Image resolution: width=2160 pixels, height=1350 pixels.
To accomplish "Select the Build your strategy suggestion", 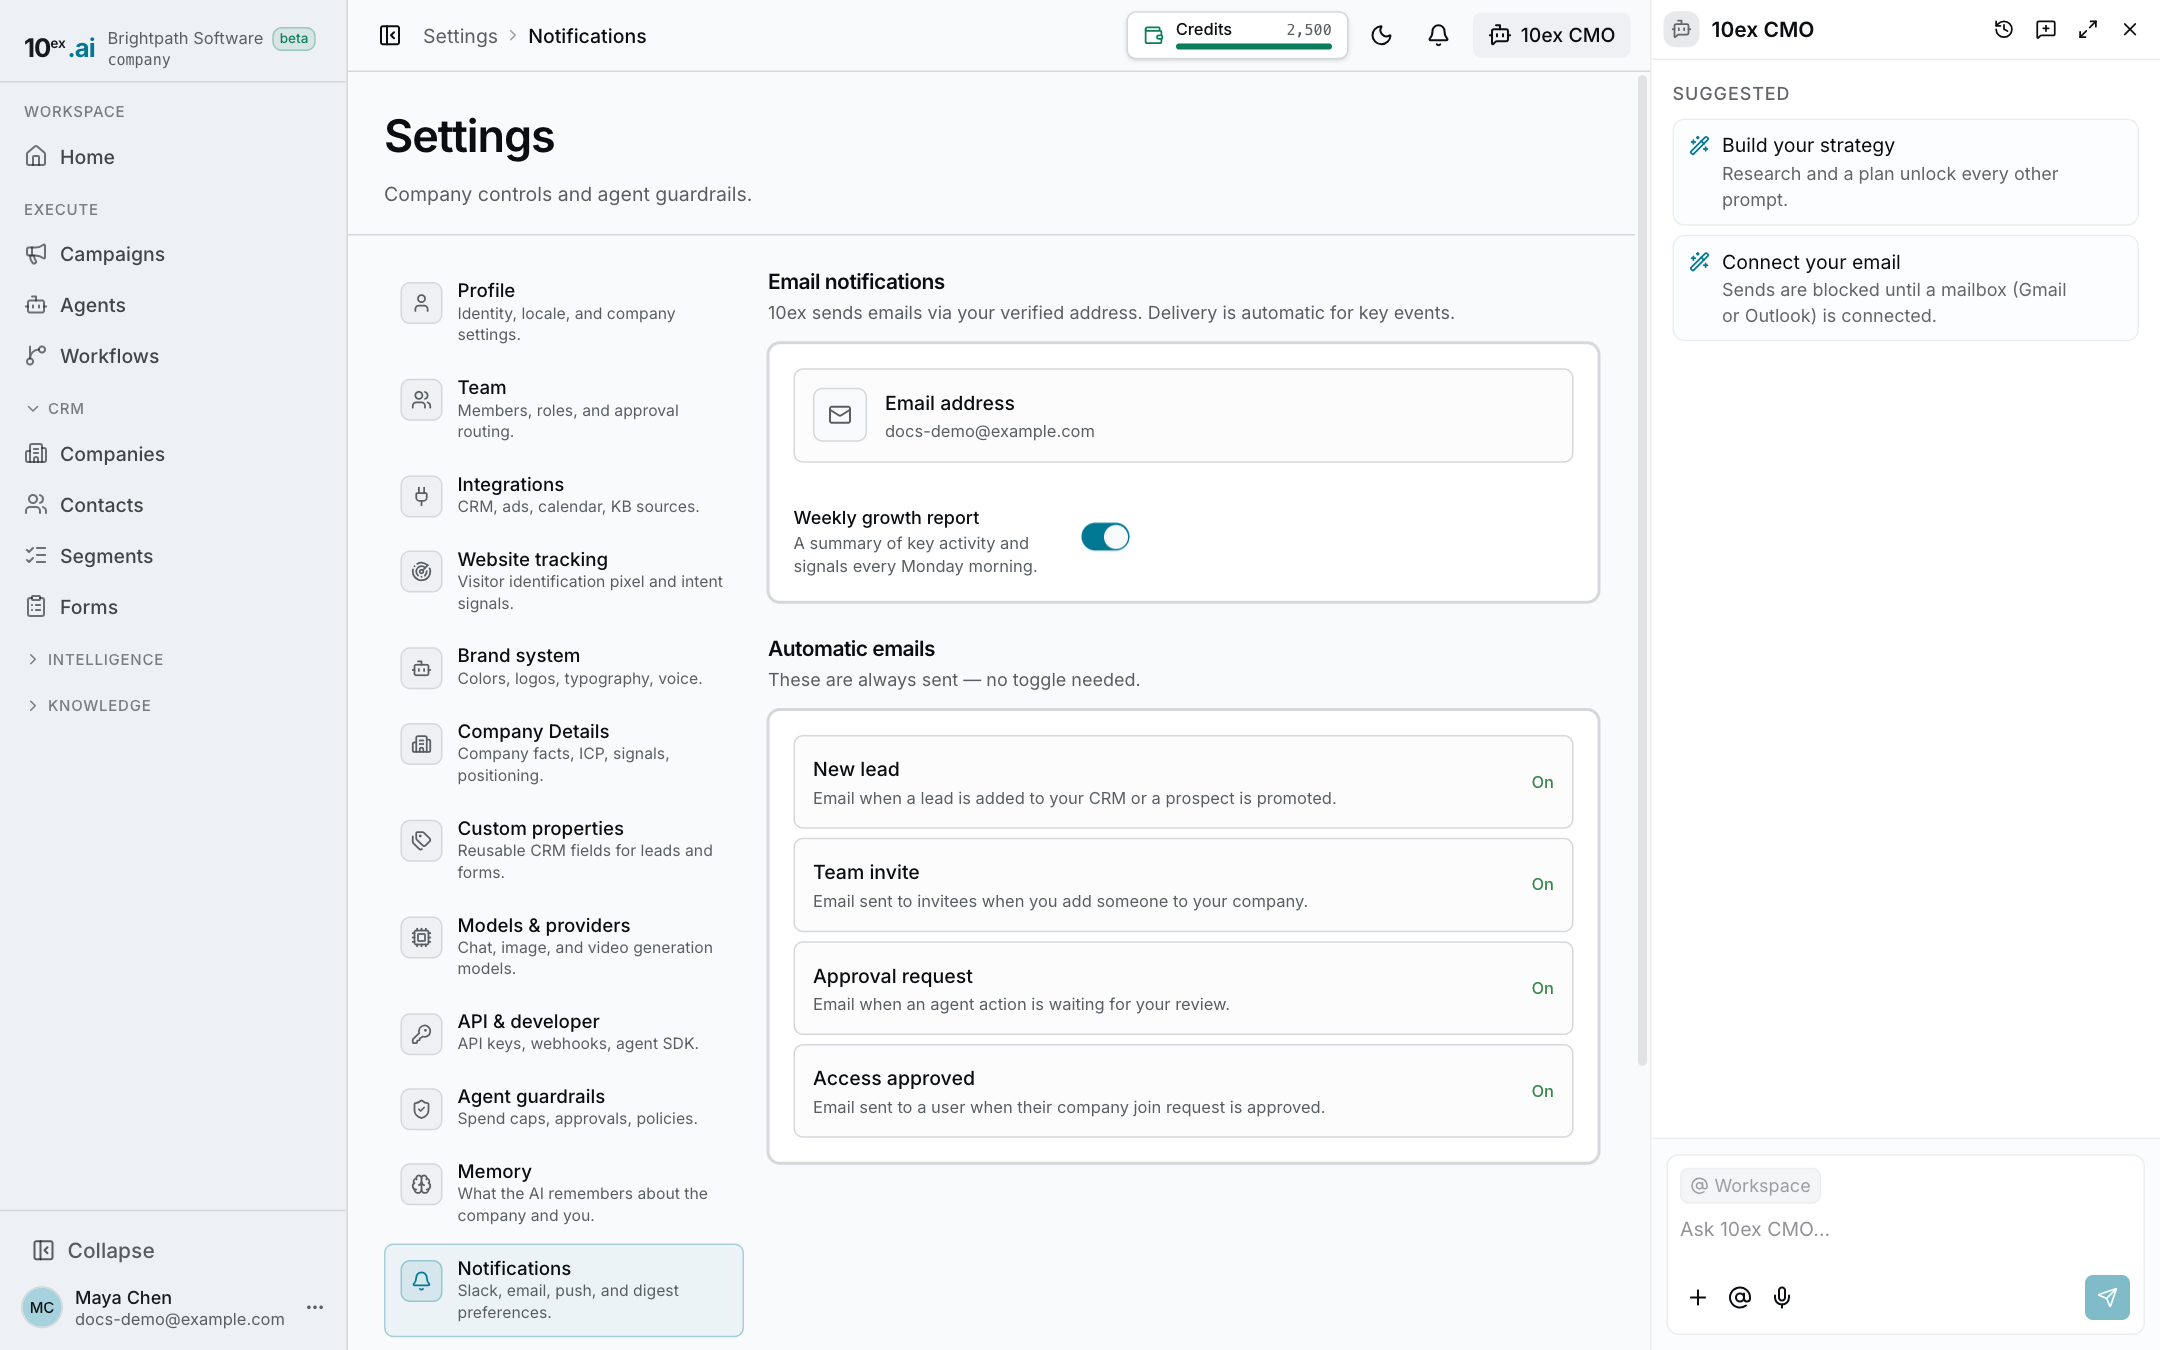I will [x=1905, y=172].
